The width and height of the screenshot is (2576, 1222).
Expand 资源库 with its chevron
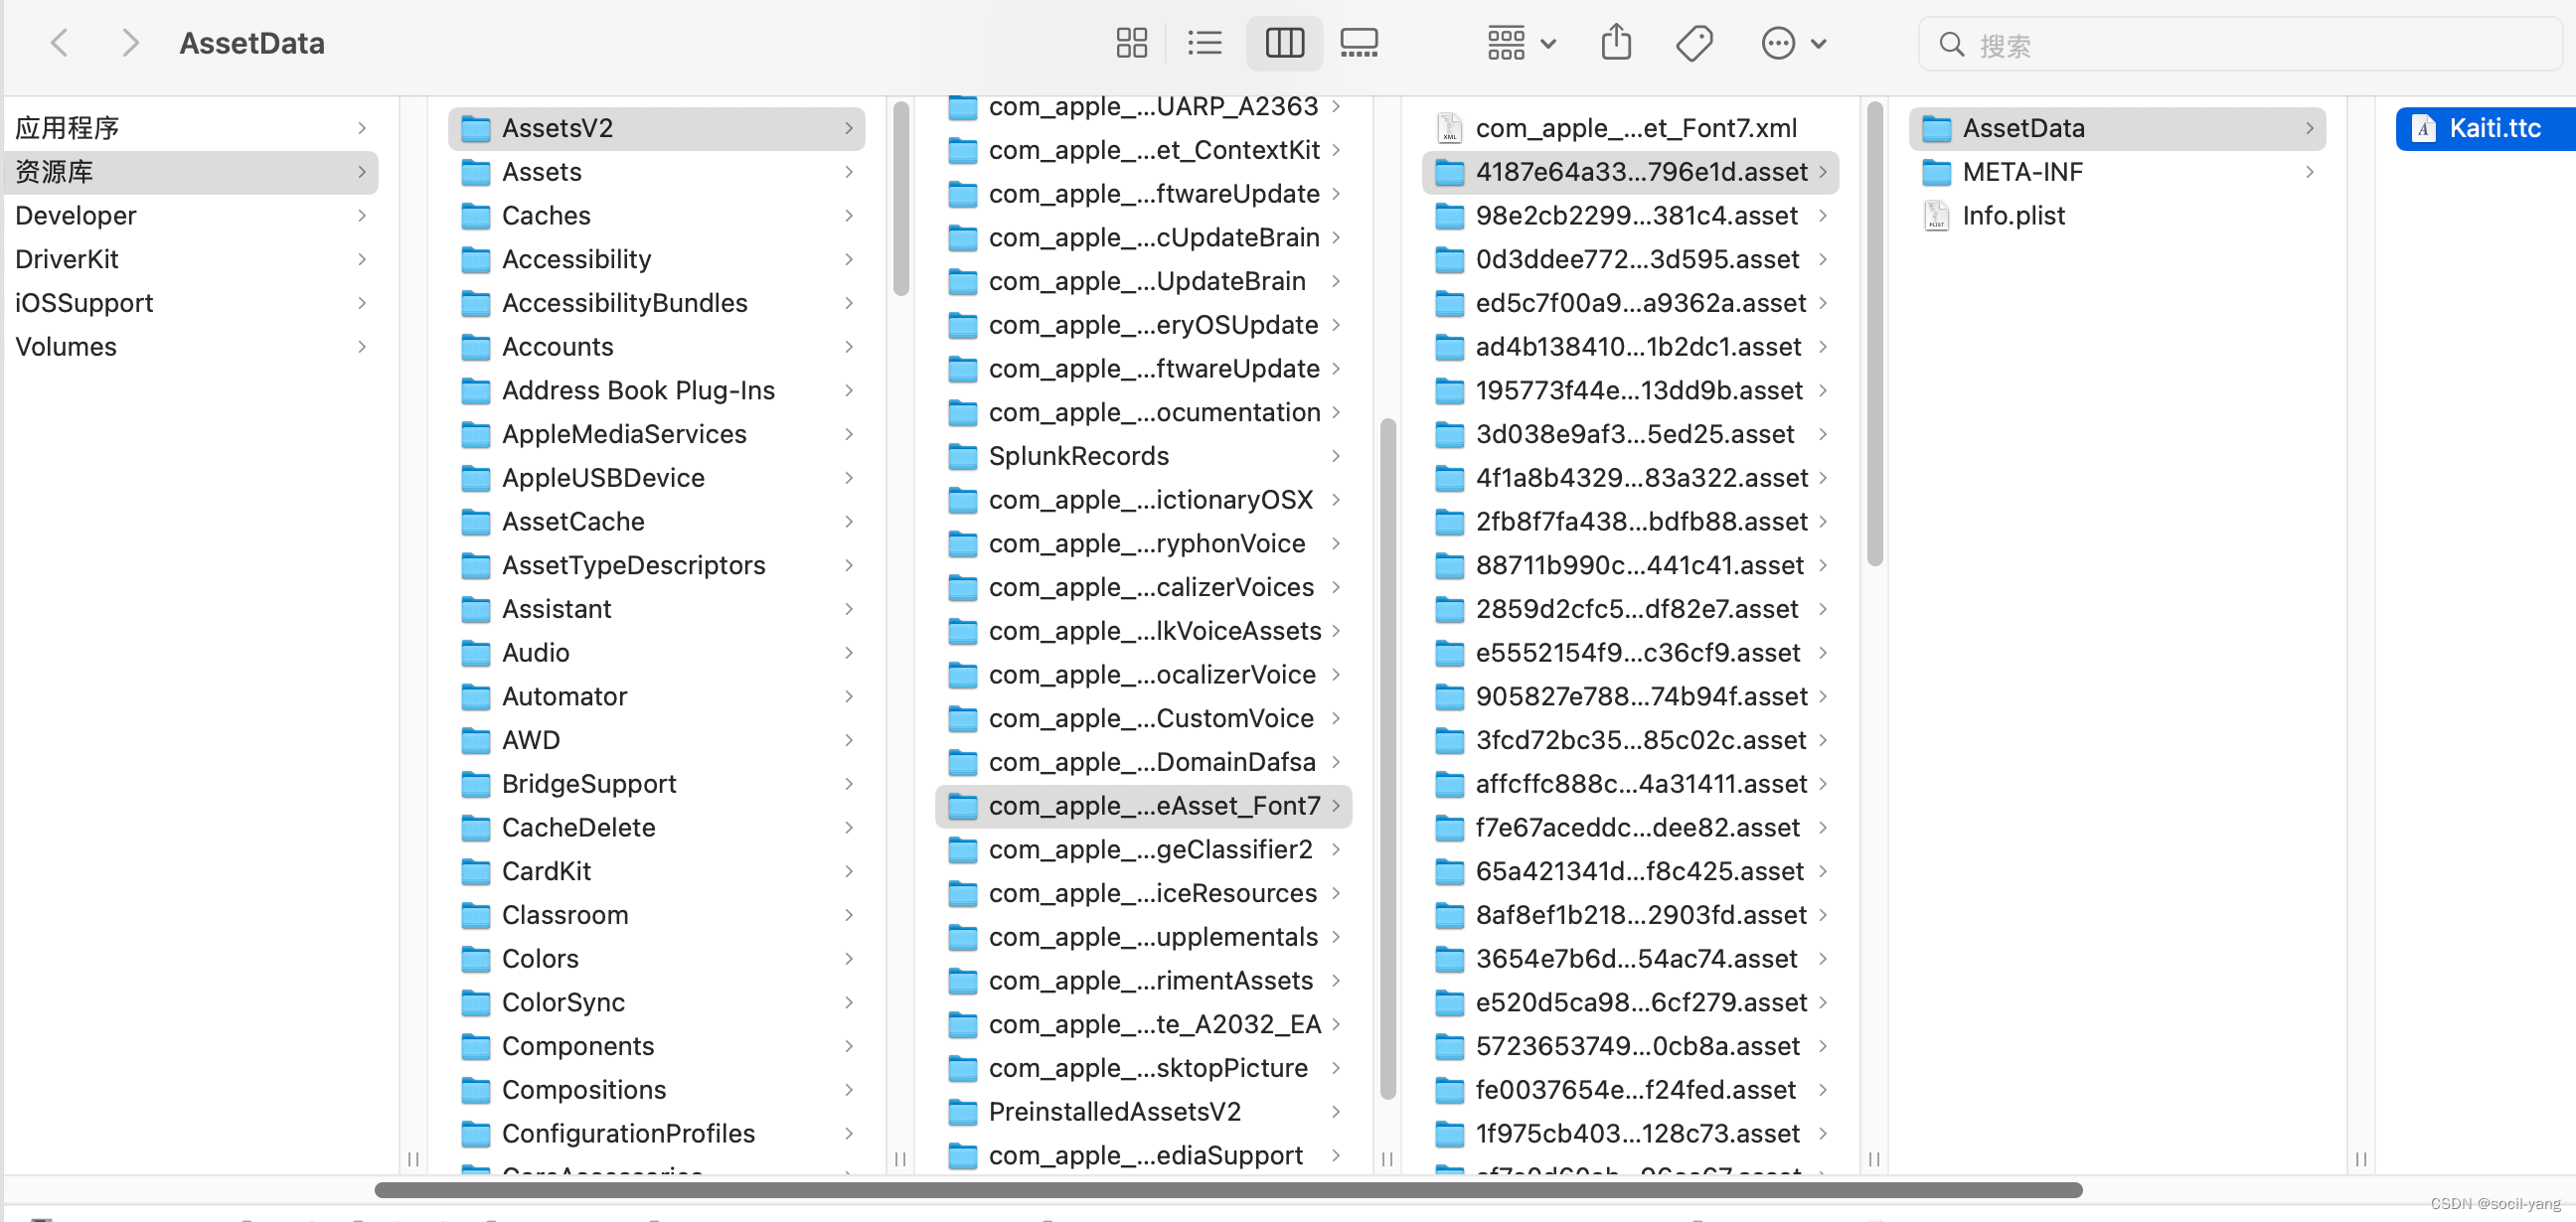click(x=362, y=172)
